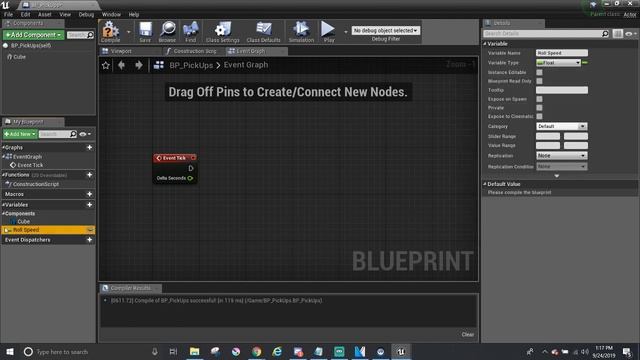The height and width of the screenshot is (360, 640).
Task: Open Category Default dropdown
Action: 561,126
